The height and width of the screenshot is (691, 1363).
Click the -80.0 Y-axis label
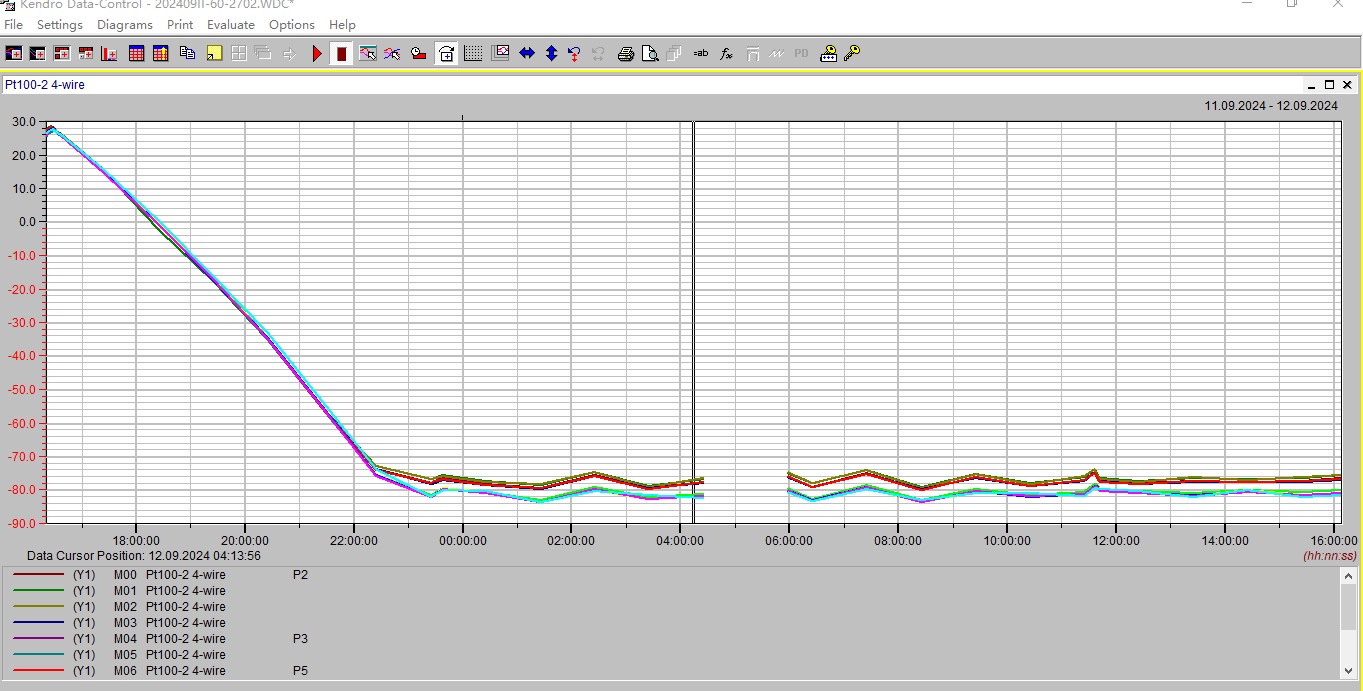(x=22, y=489)
